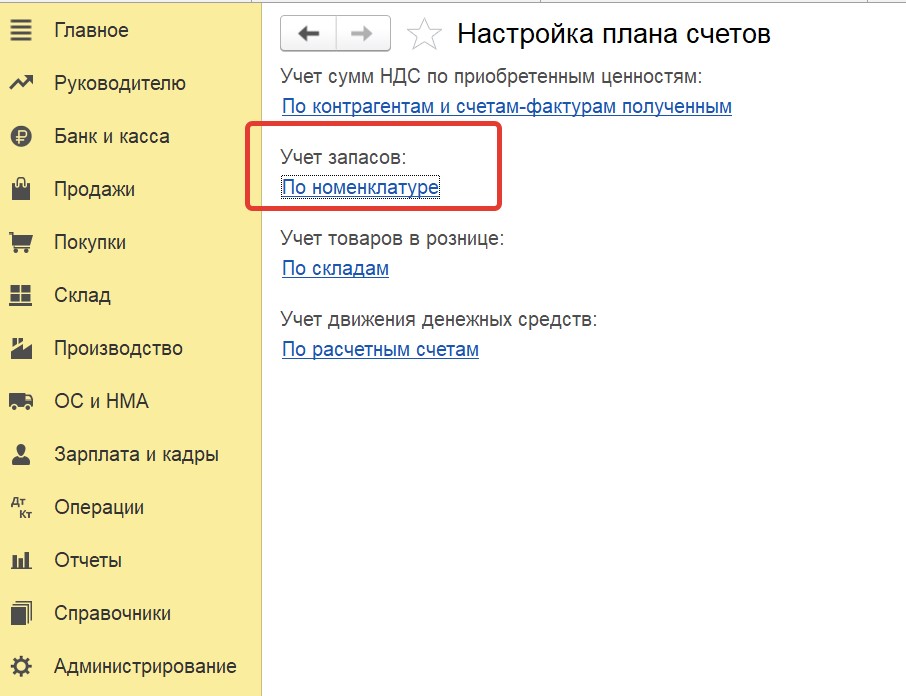This screenshot has width=906, height=696.
Task: Click the Учет запасов label
Action: pos(343,157)
